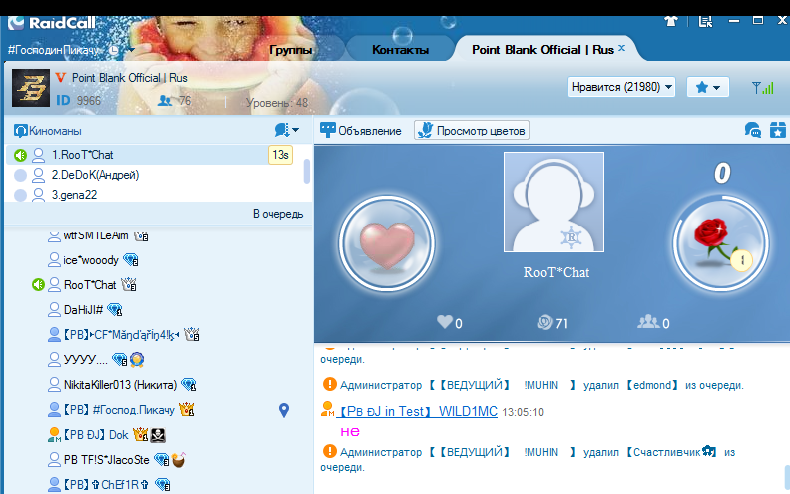Screen dimensions: 790x494
Task: Click Просмотр цветов button
Action: (x=472, y=131)
